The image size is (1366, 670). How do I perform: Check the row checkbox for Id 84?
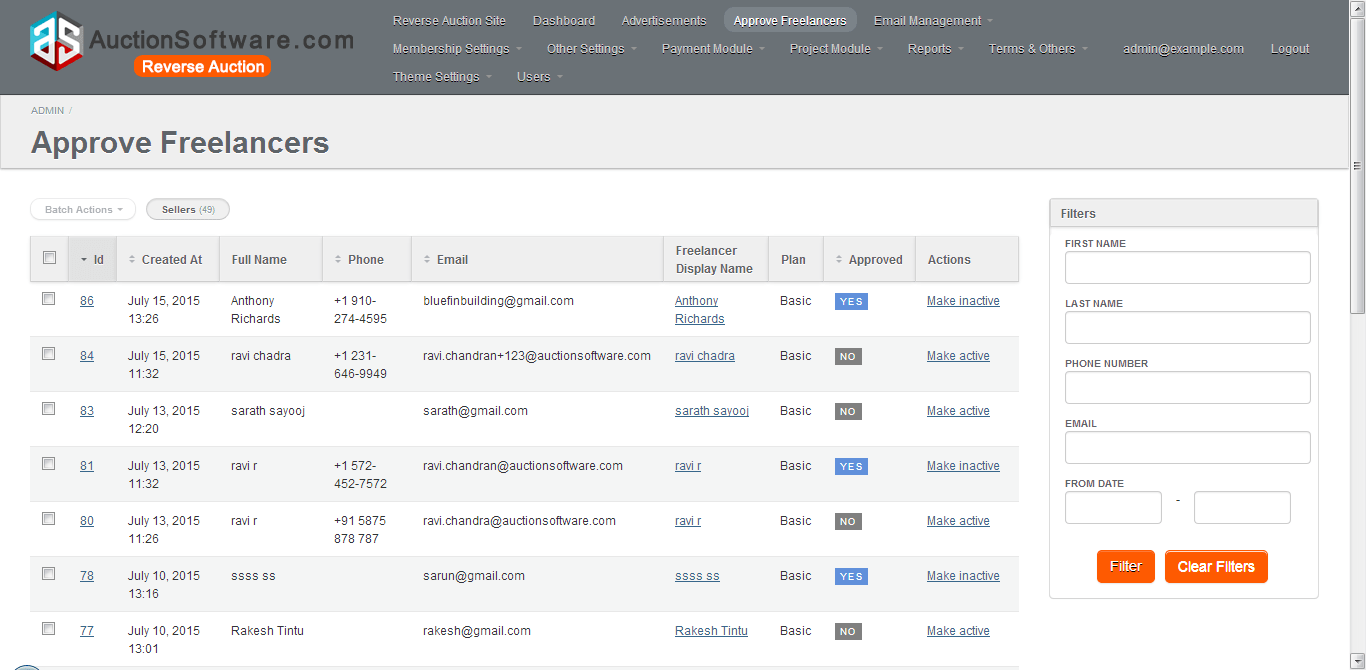[48, 354]
